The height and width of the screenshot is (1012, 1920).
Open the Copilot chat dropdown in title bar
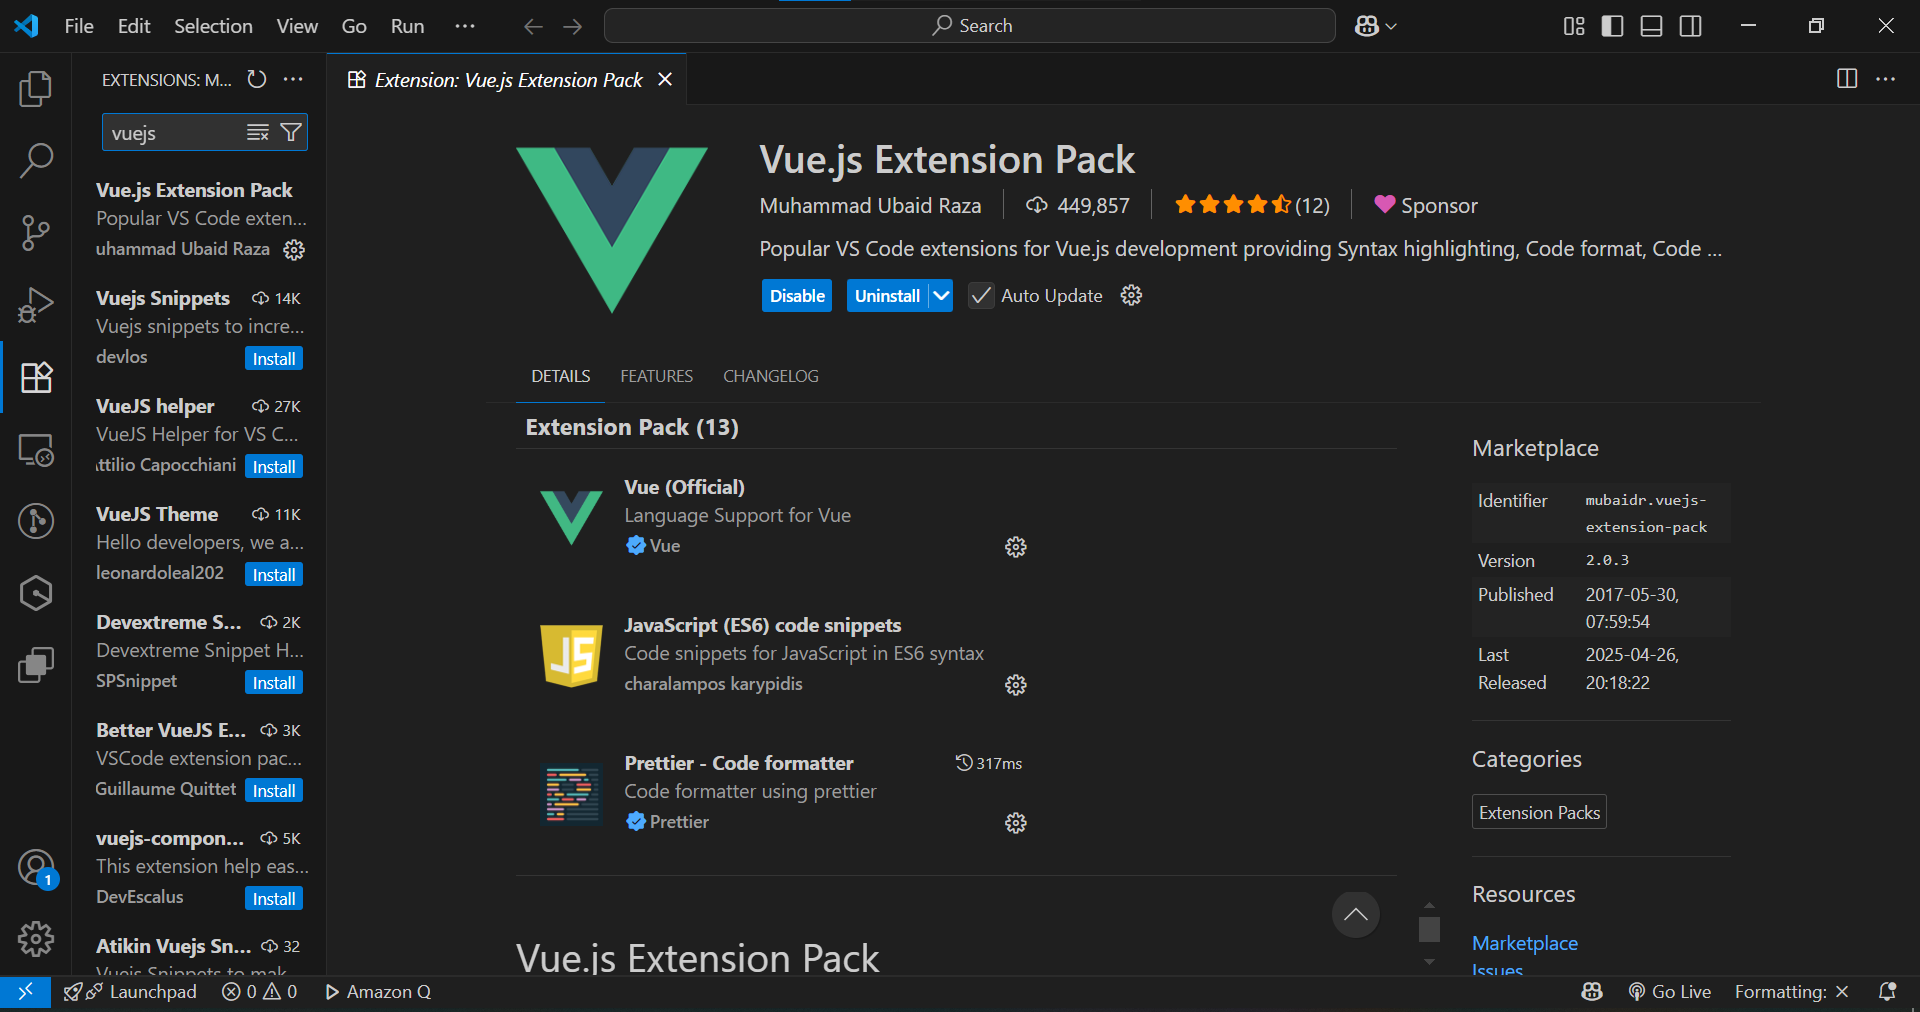[1376, 26]
